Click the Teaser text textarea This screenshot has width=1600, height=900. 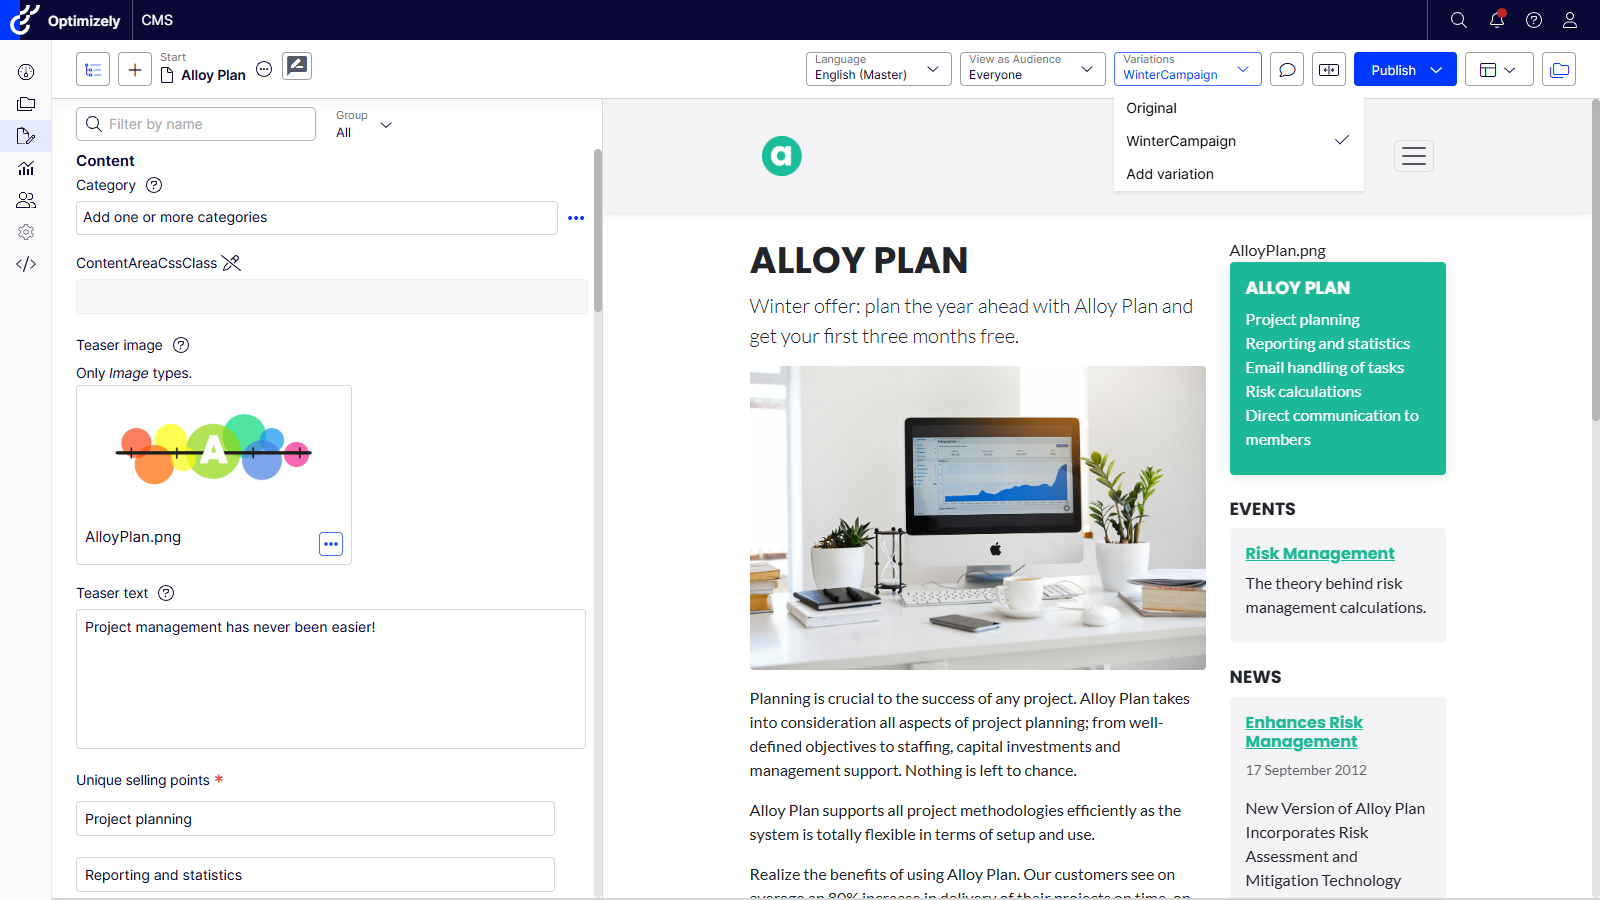(x=331, y=679)
